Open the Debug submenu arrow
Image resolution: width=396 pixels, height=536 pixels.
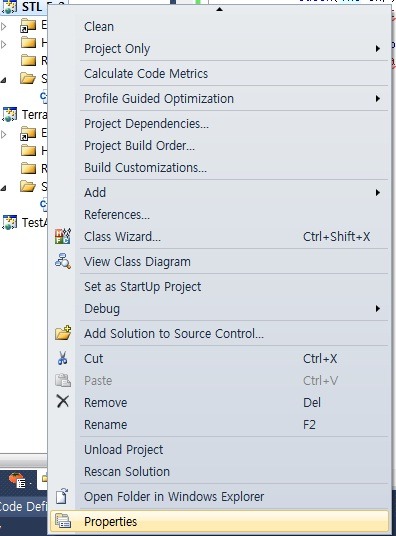tap(378, 308)
